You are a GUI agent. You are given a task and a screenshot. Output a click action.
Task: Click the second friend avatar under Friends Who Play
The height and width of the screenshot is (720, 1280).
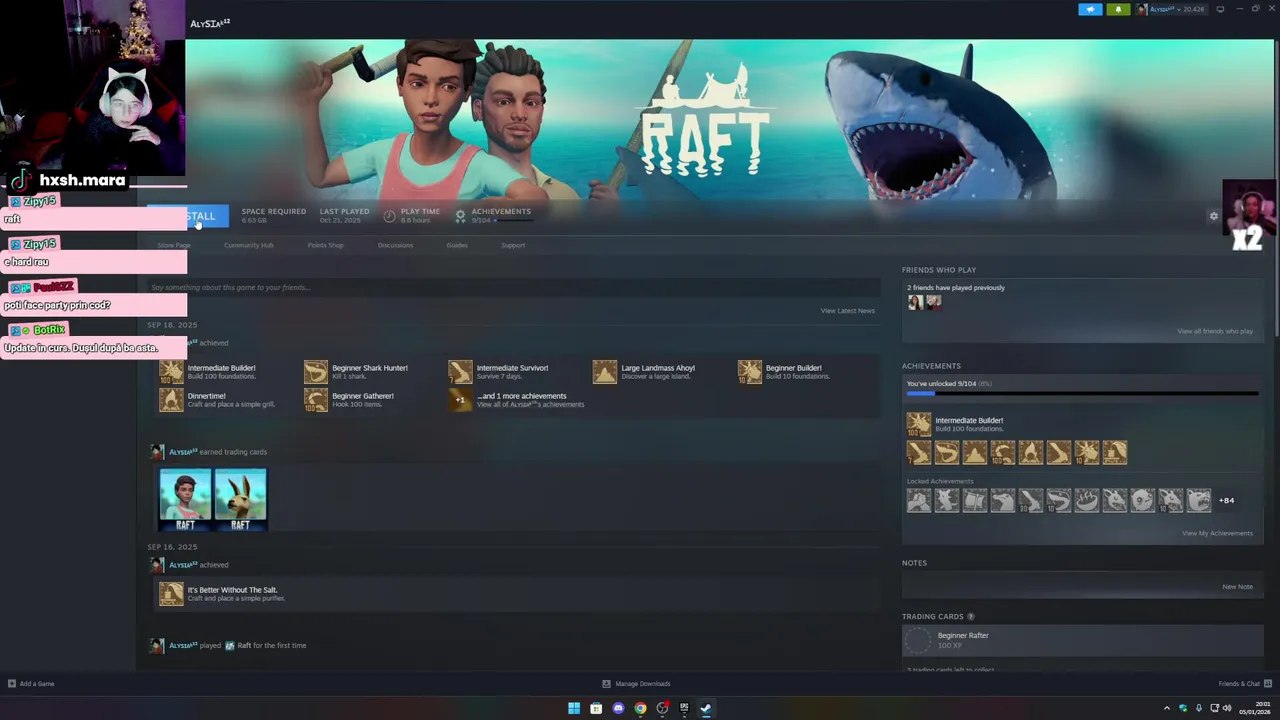tap(933, 302)
